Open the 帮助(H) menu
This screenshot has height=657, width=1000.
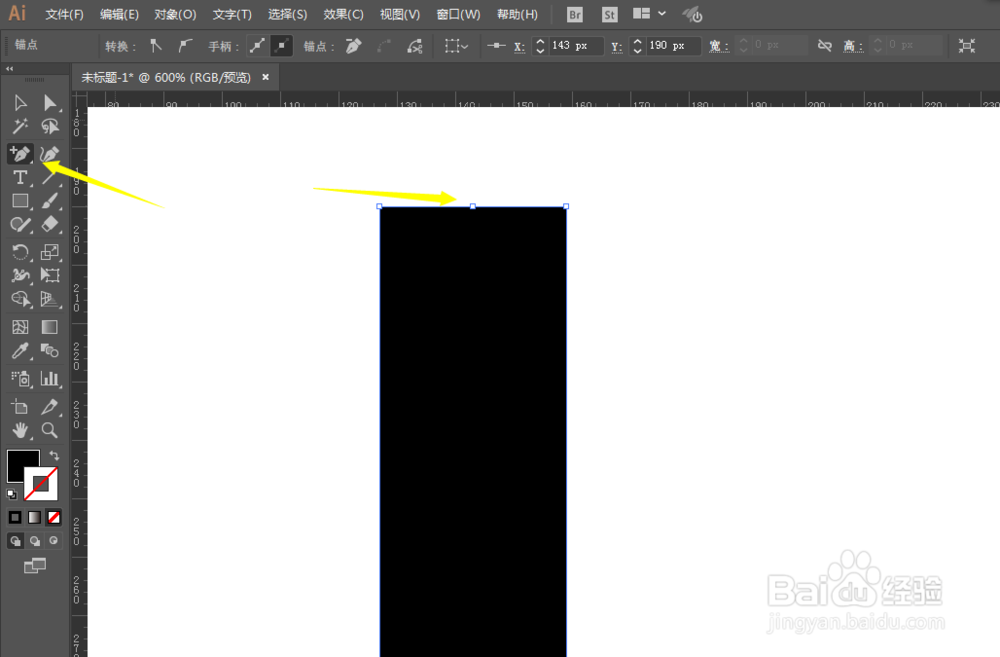(x=517, y=14)
